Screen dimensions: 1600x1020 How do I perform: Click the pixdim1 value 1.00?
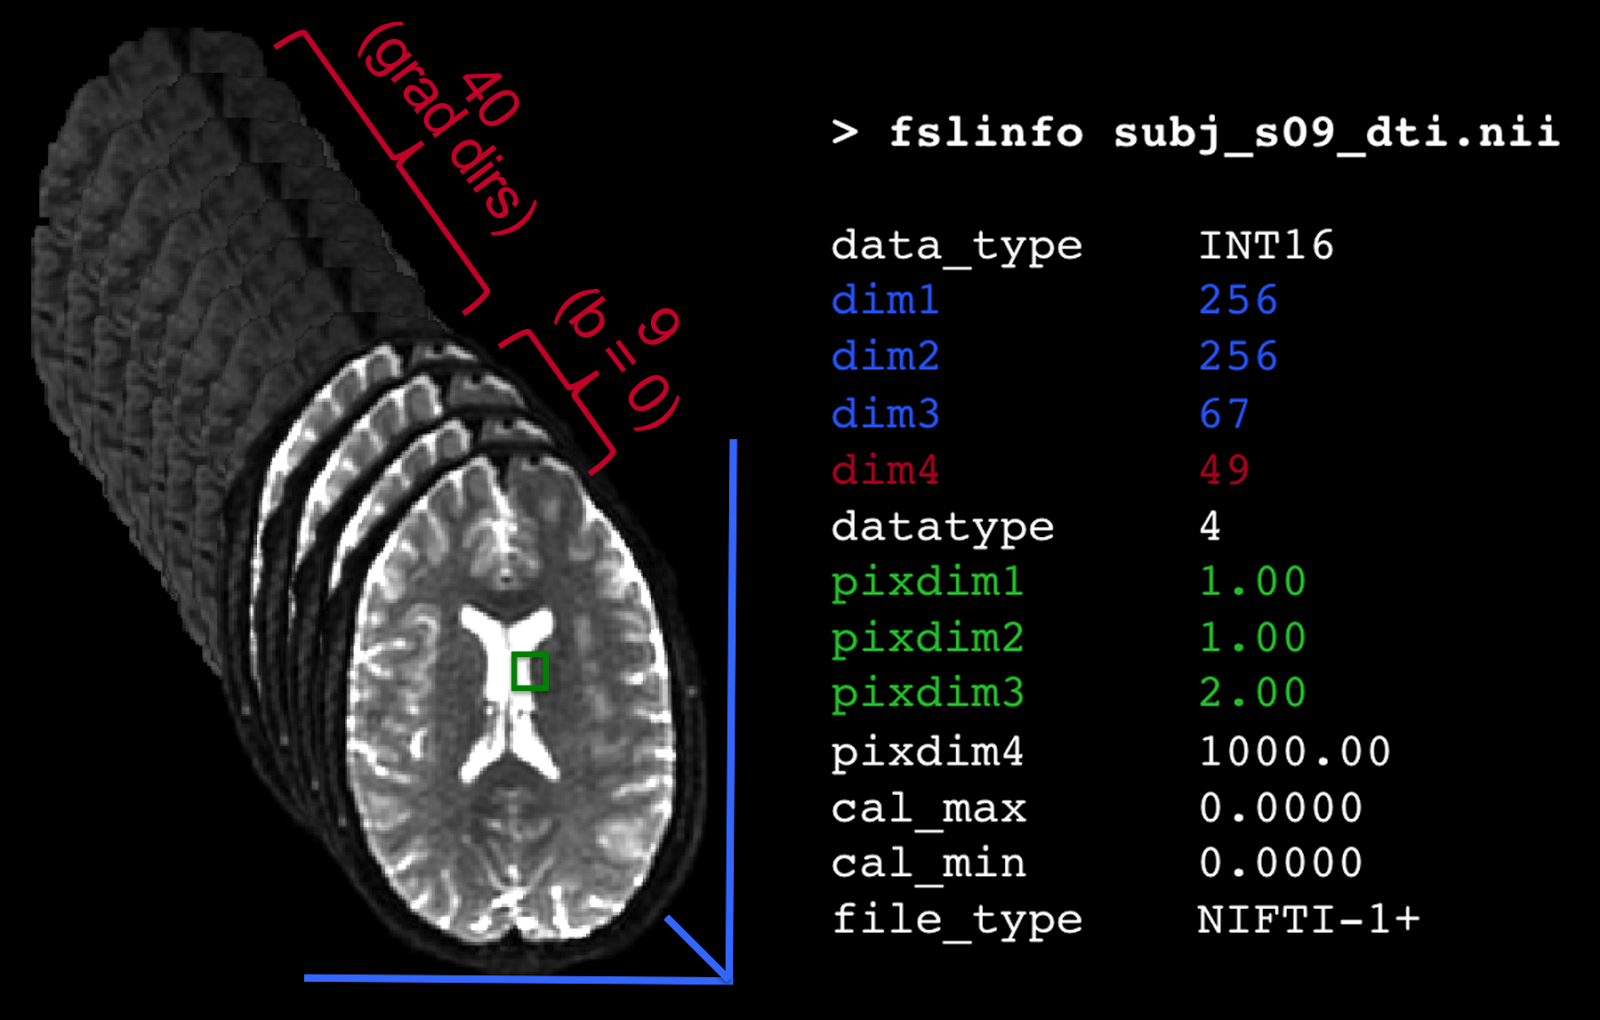click(x=1252, y=582)
